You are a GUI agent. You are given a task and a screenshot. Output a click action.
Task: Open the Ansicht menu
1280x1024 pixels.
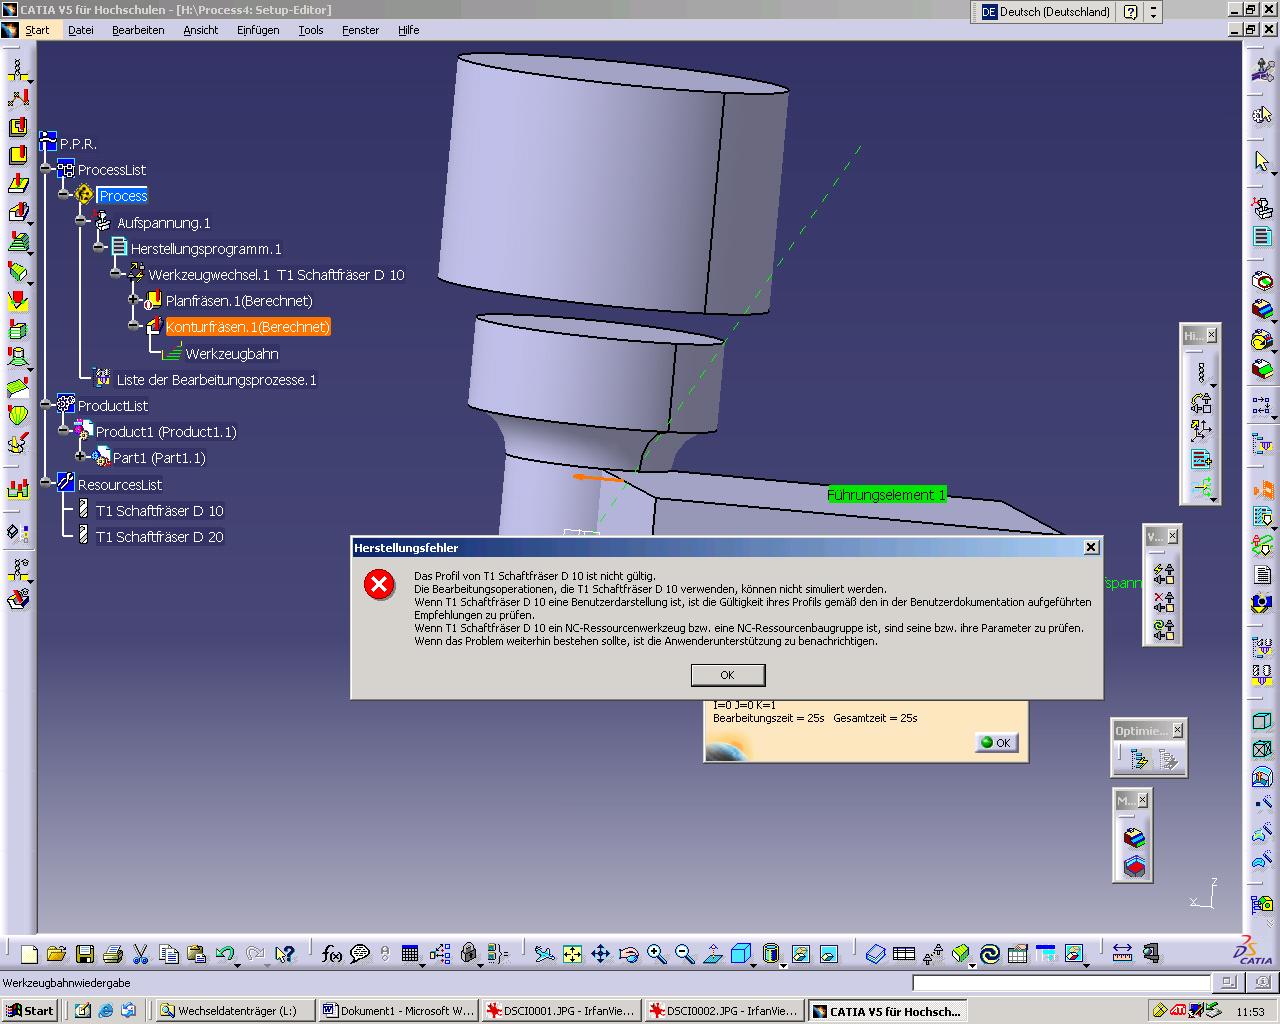tap(201, 30)
